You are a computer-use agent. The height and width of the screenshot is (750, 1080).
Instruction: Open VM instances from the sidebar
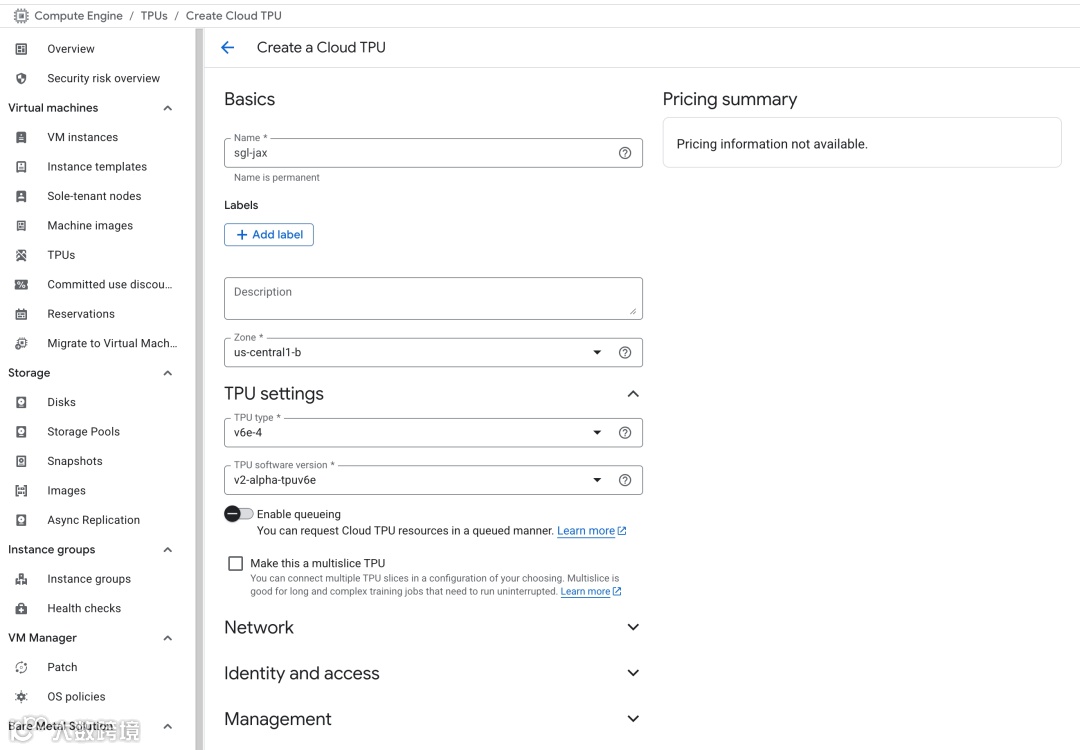82,137
